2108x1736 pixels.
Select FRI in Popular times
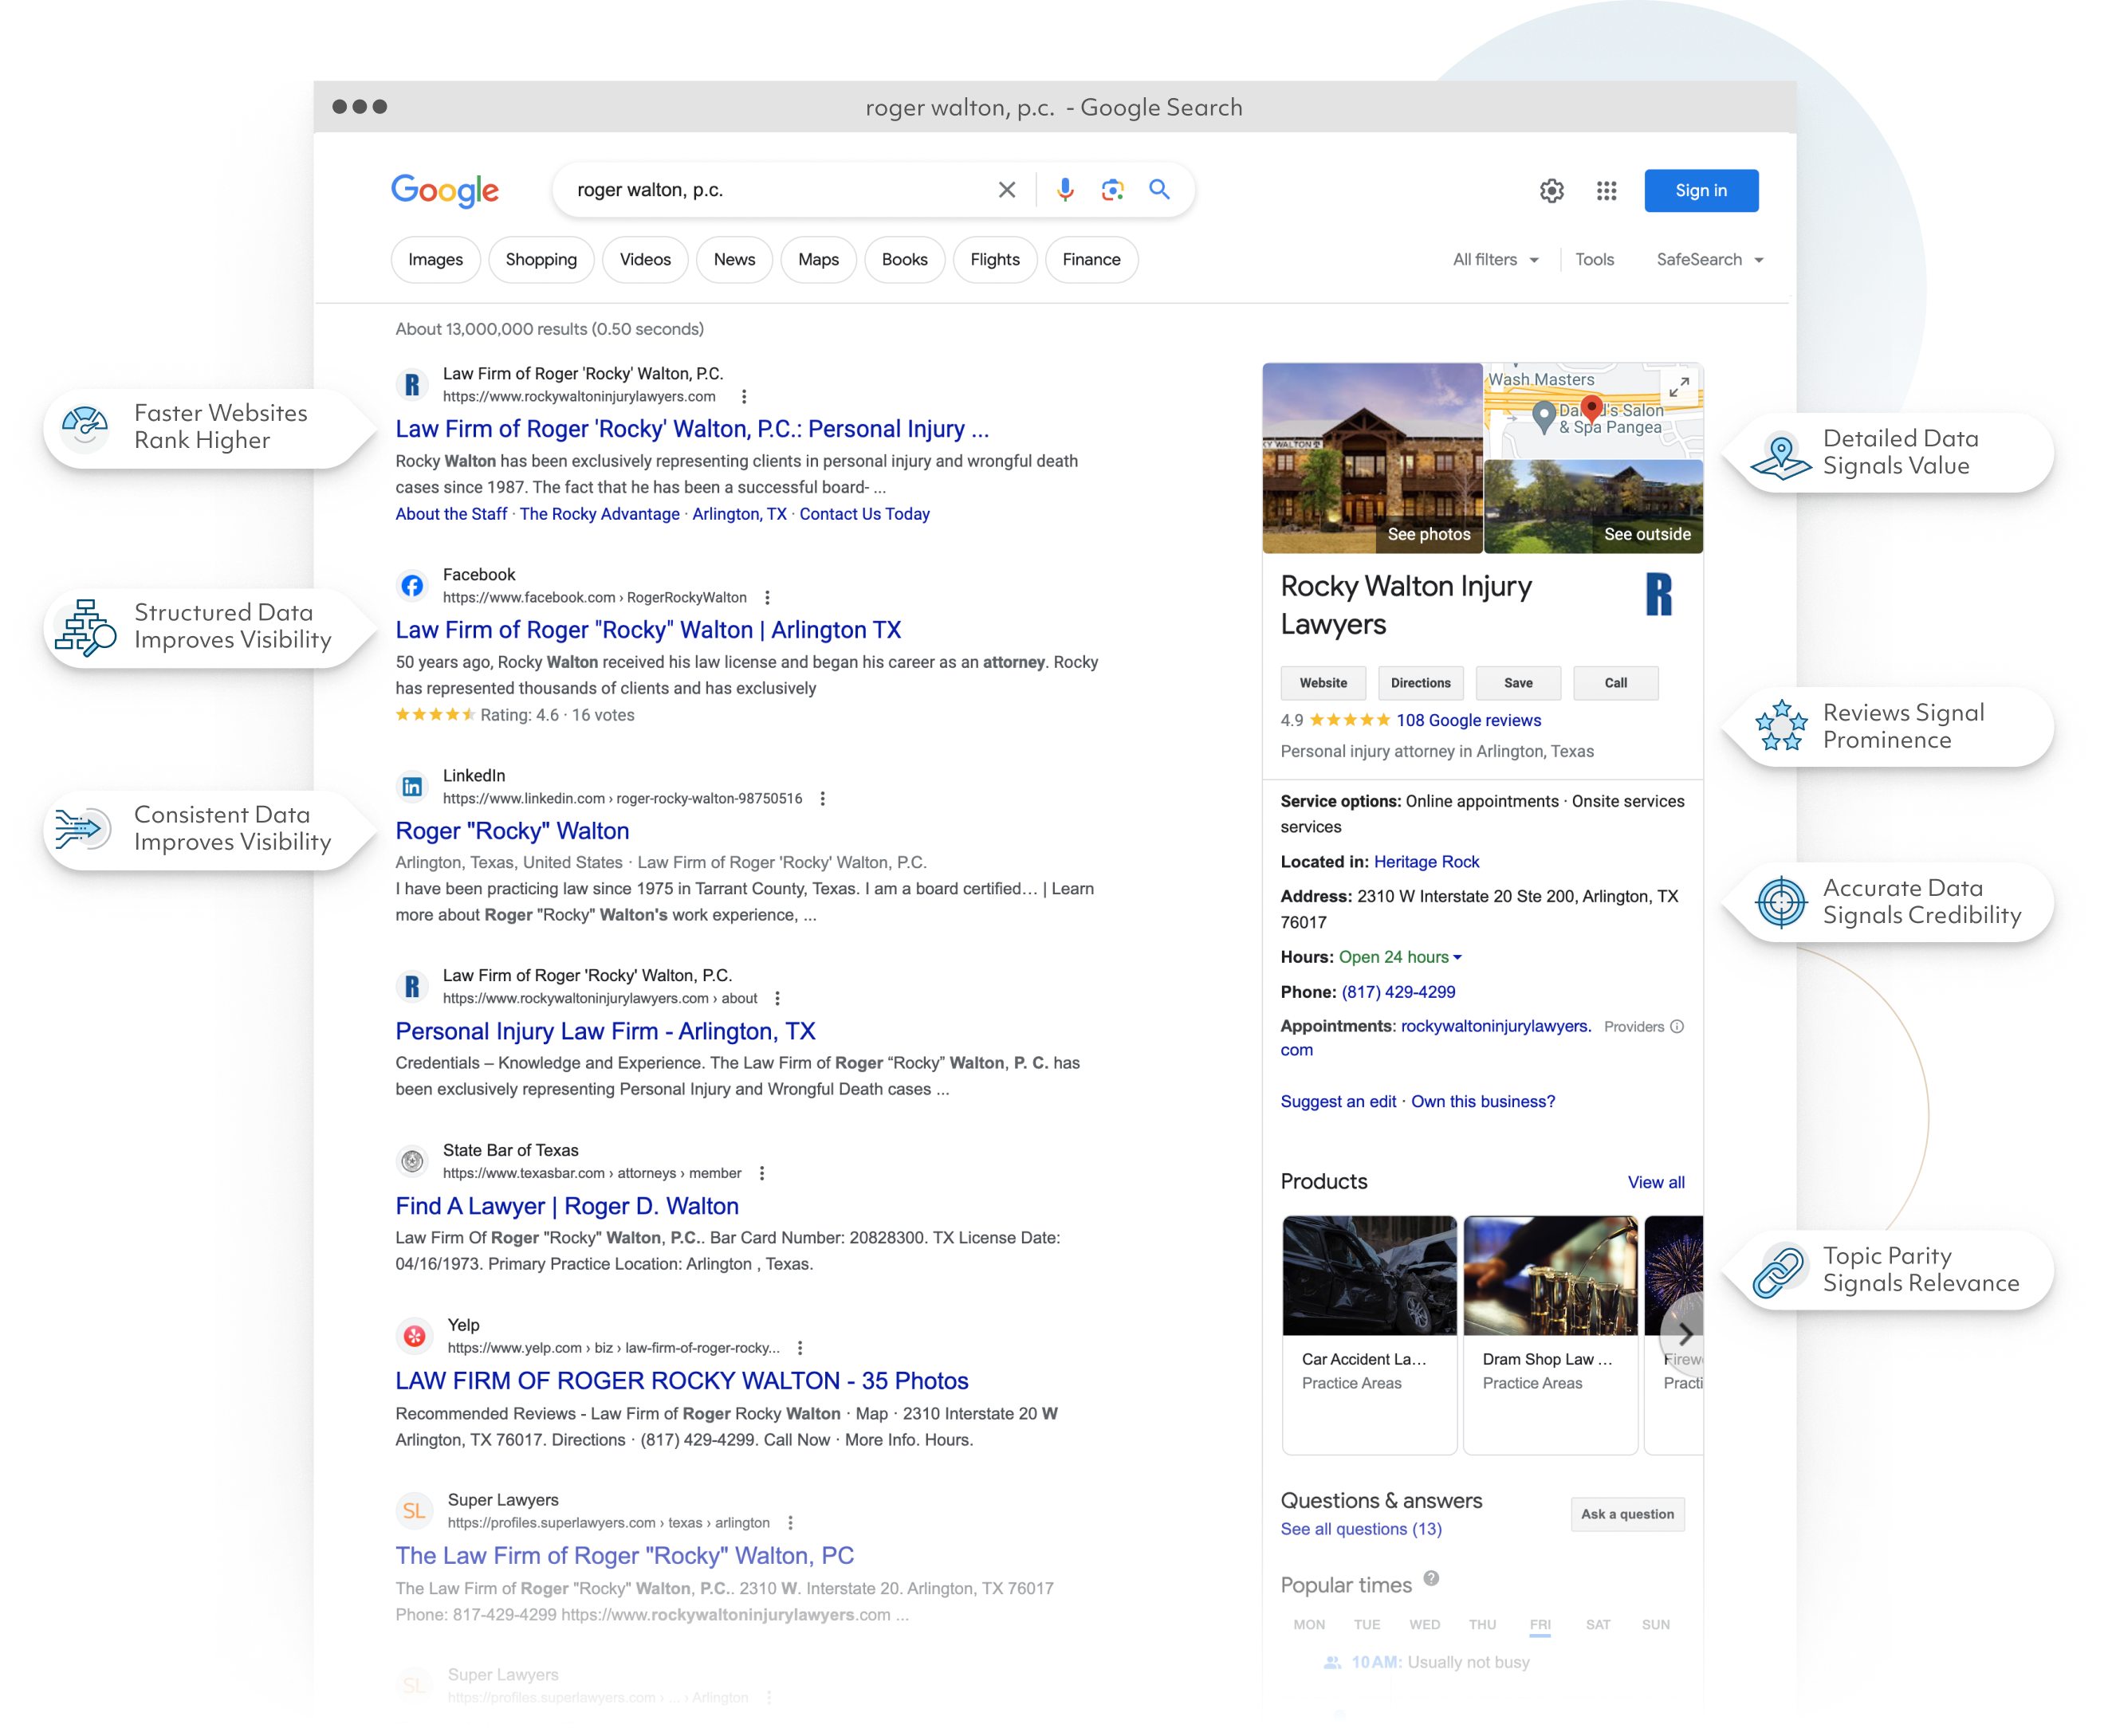(x=1540, y=1624)
